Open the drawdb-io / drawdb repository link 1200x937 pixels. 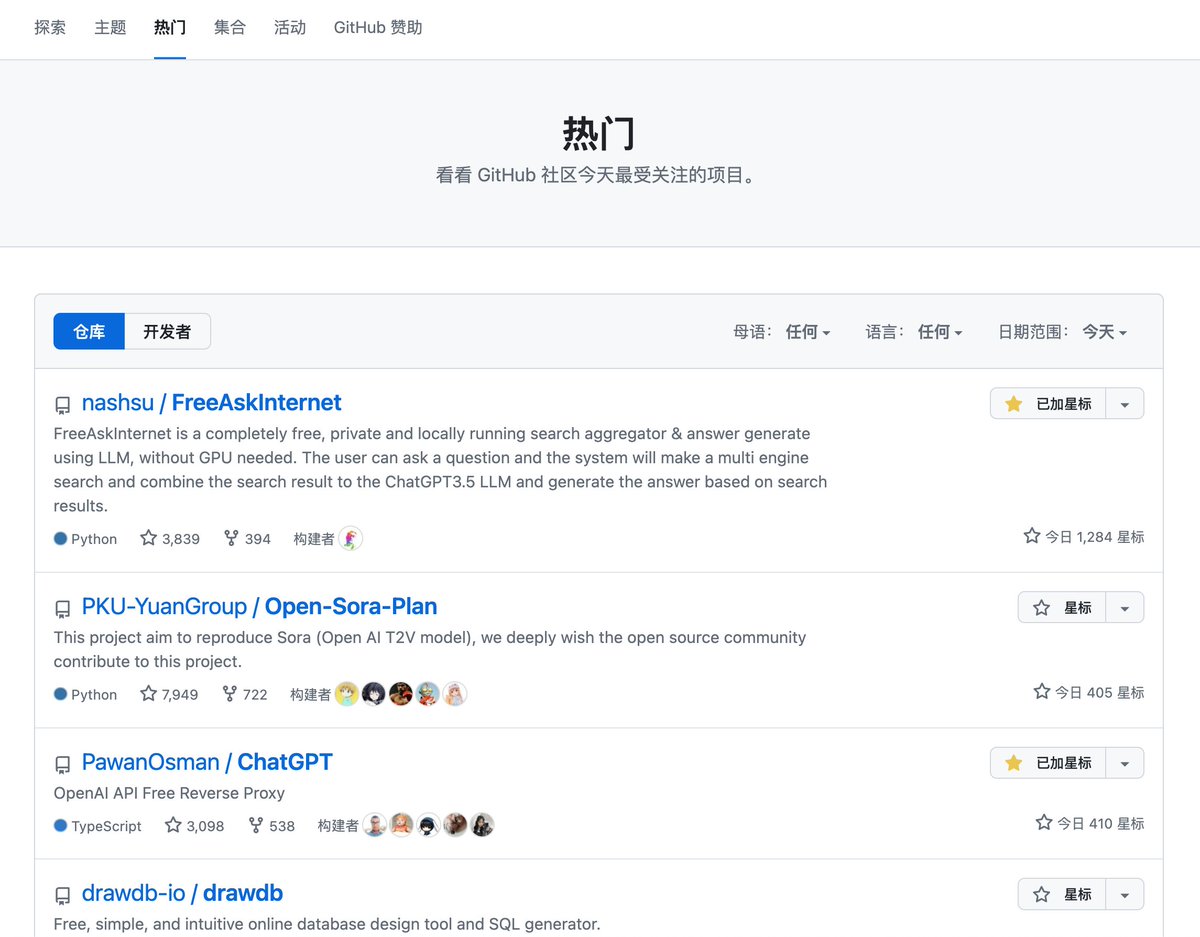[182, 894]
